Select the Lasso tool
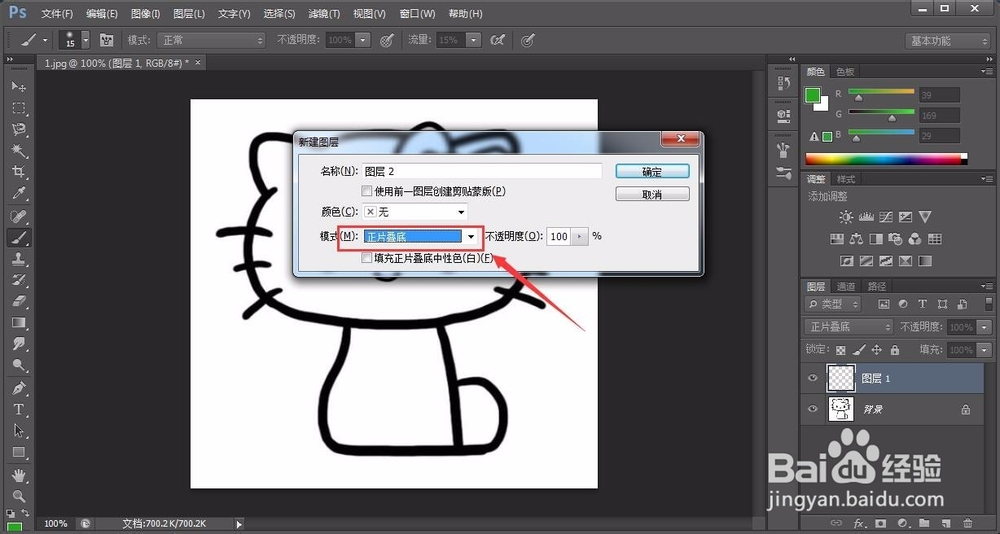 click(18, 130)
